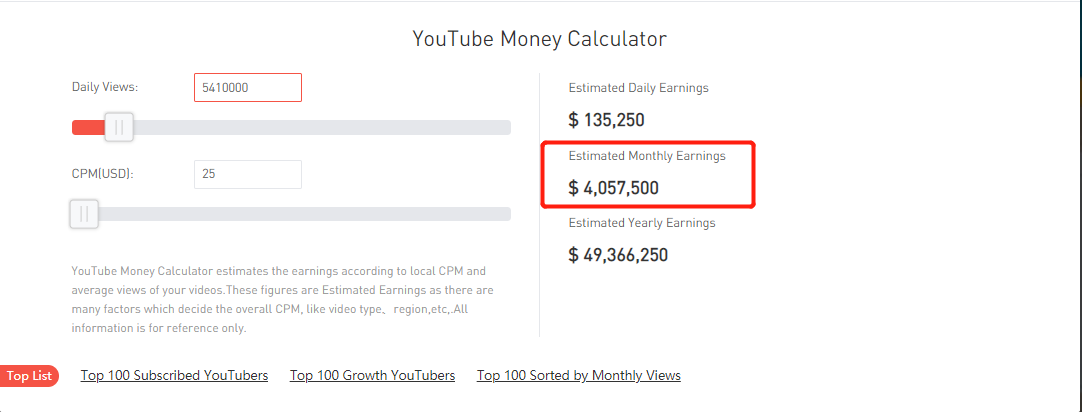Click the $ 135,250 daily earnings value
The width and height of the screenshot is (1082, 412).
607,120
